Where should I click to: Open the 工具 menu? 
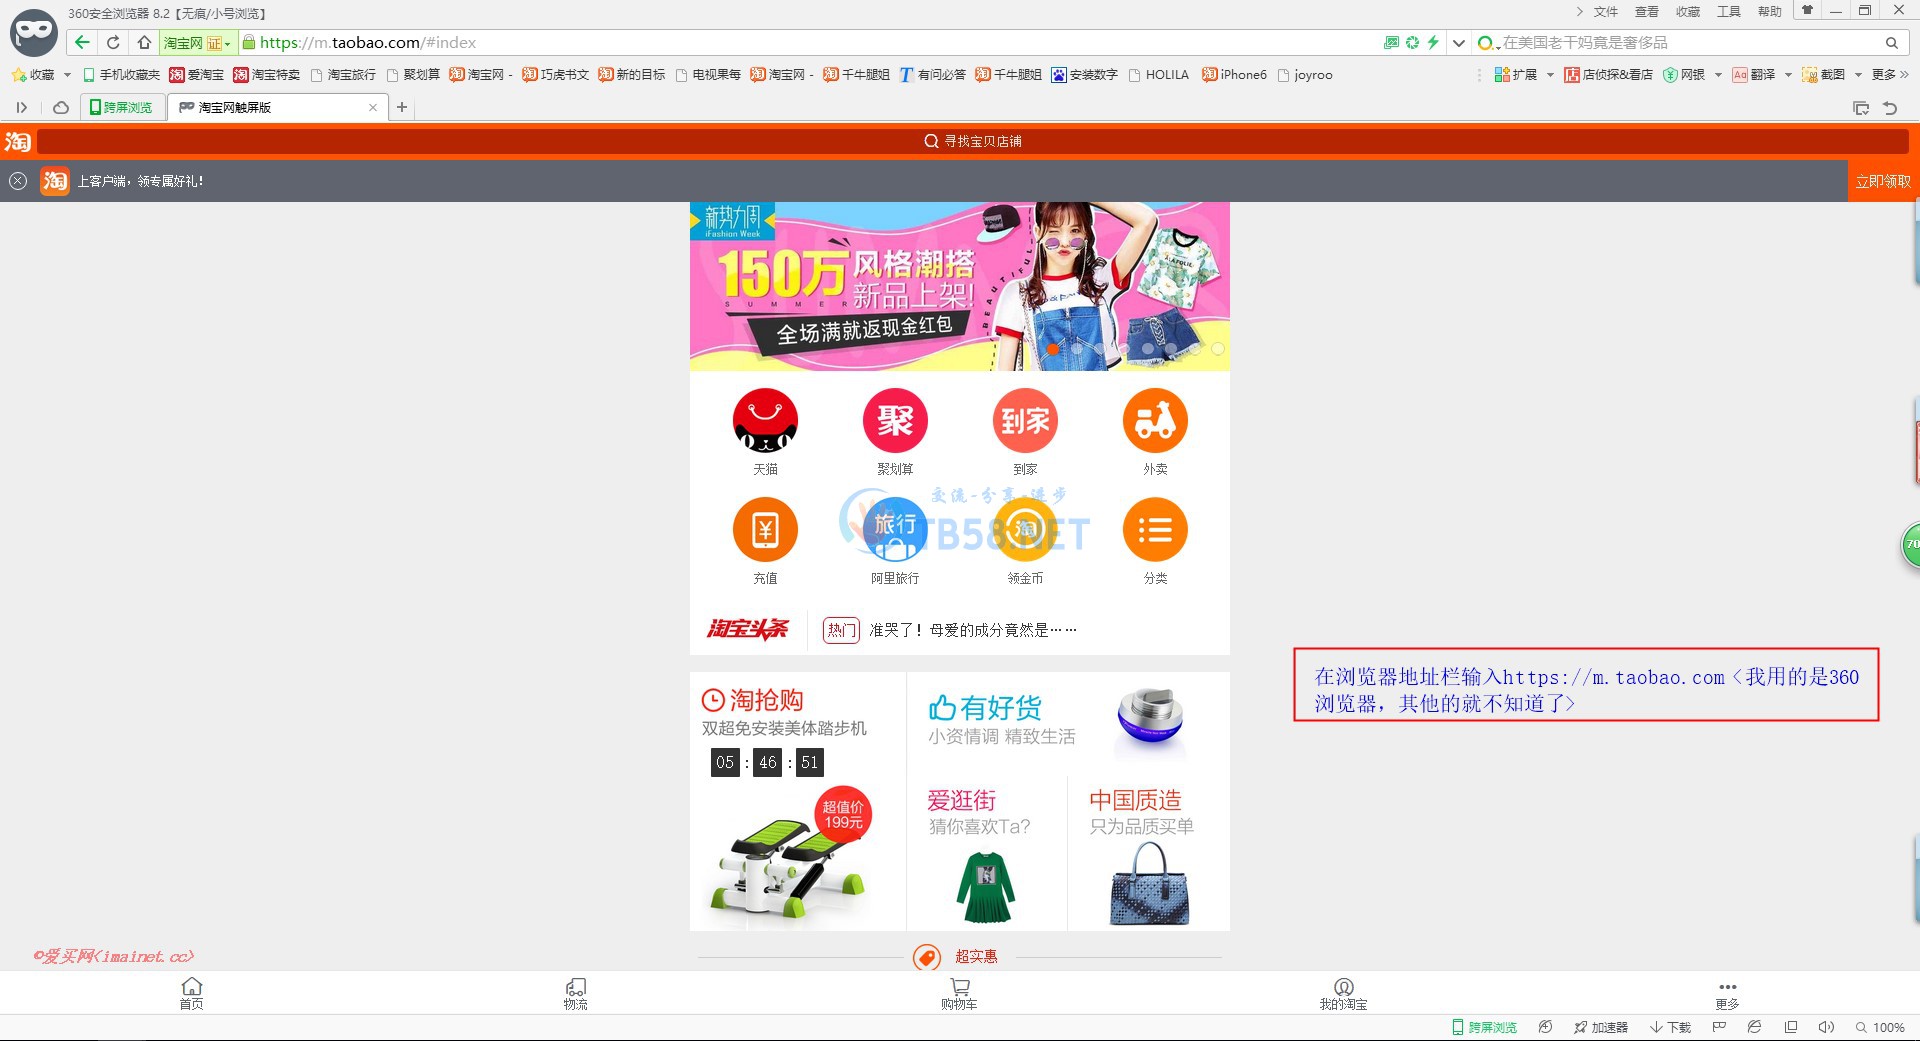[1728, 12]
